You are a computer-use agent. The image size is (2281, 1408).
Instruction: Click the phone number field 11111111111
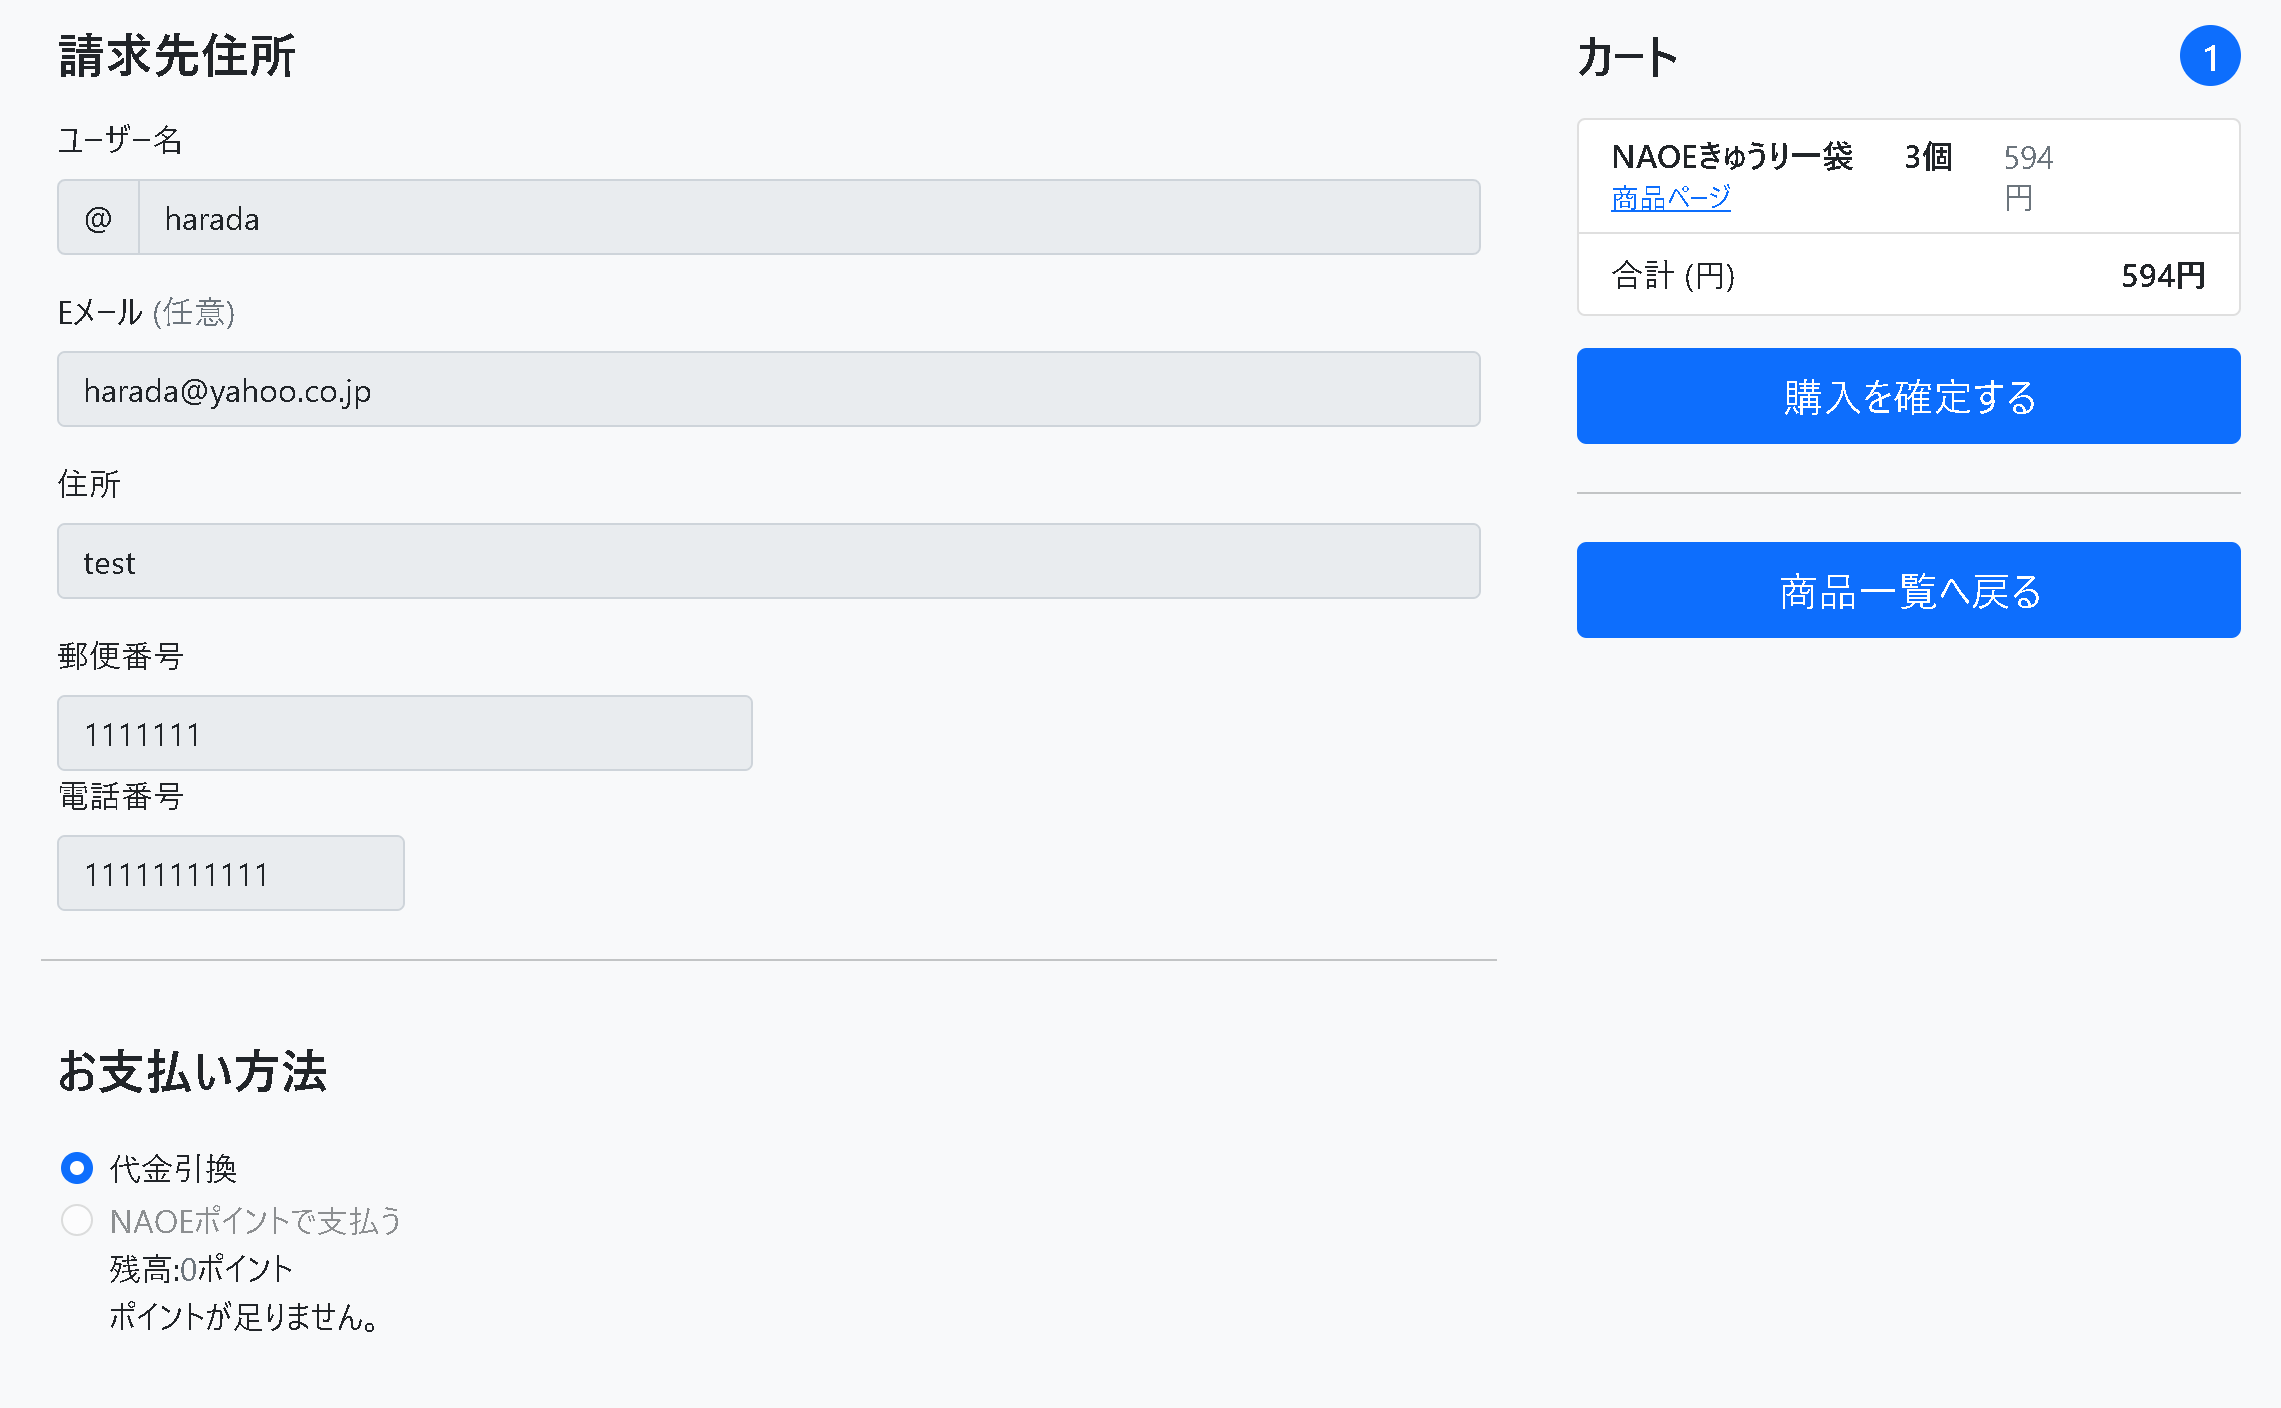pyautogui.click(x=230, y=873)
